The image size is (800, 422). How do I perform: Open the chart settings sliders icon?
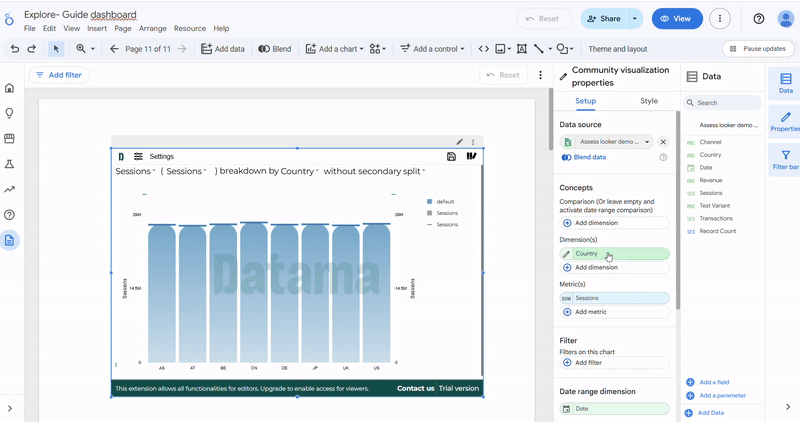pos(138,157)
